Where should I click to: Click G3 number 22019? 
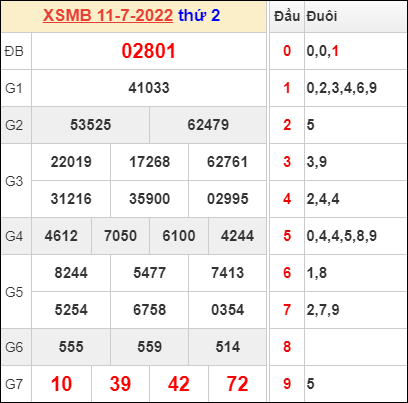pos(71,162)
